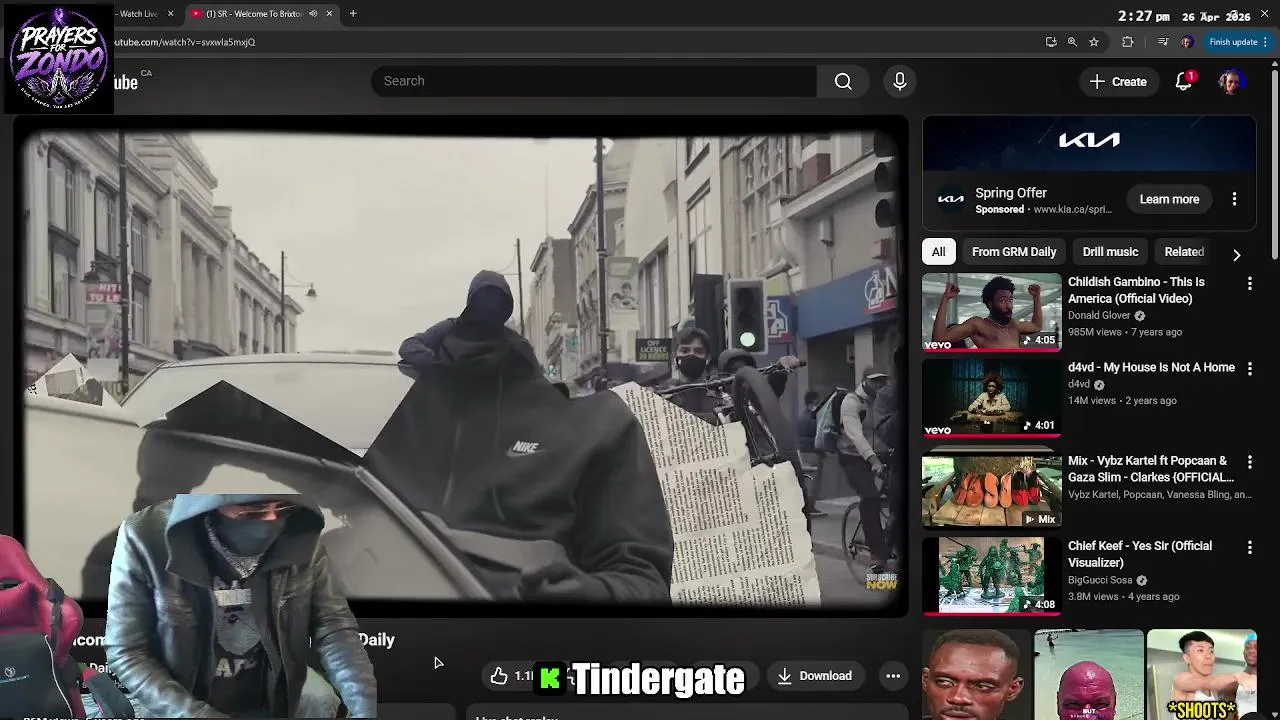The image size is (1280, 720).
Task: Open options for This Is America video
Action: pos(1249,284)
